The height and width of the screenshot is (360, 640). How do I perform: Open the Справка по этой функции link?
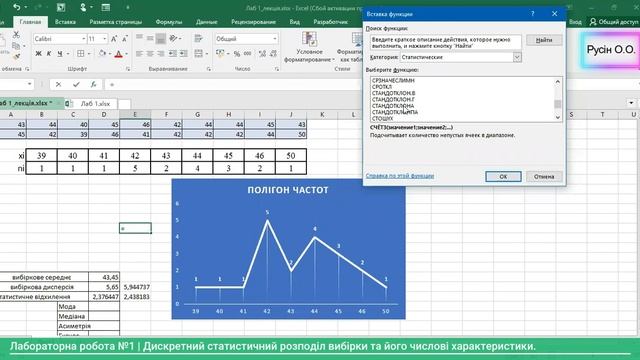click(x=400, y=176)
